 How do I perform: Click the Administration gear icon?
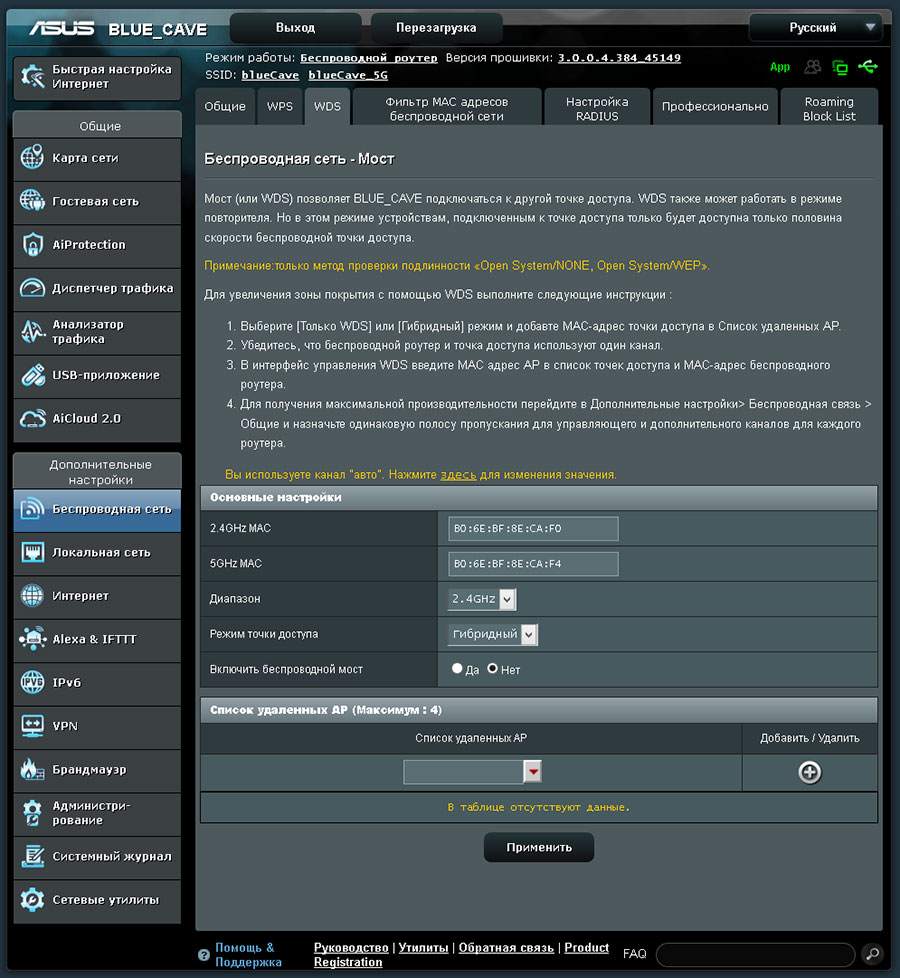32,813
